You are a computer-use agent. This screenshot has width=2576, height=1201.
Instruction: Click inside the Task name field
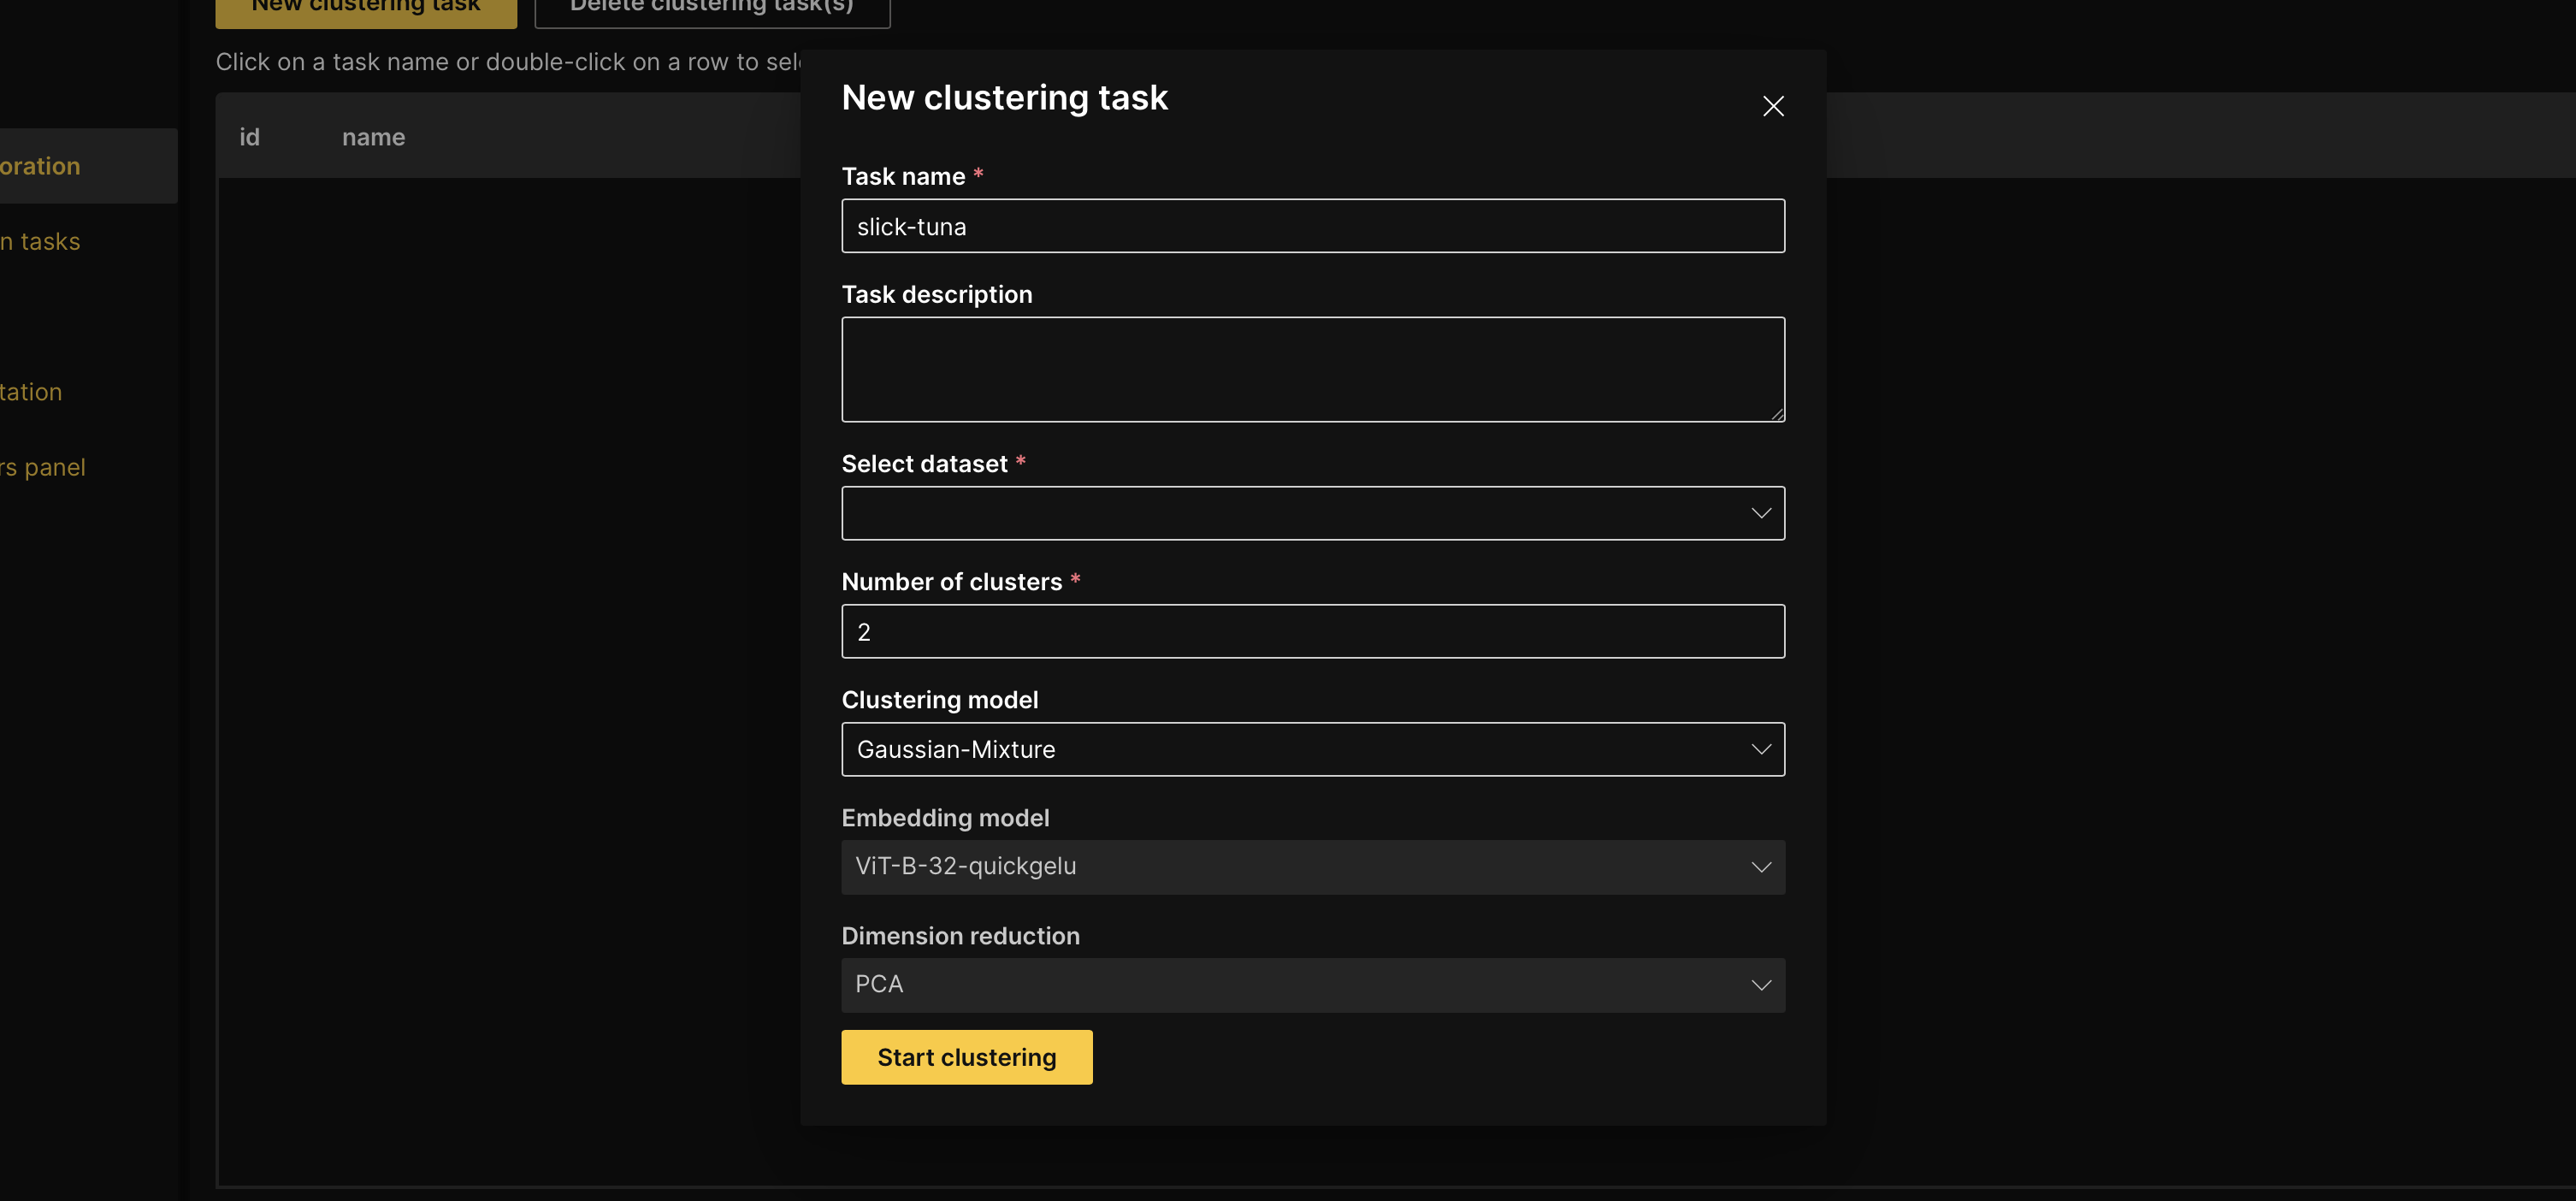(1313, 226)
